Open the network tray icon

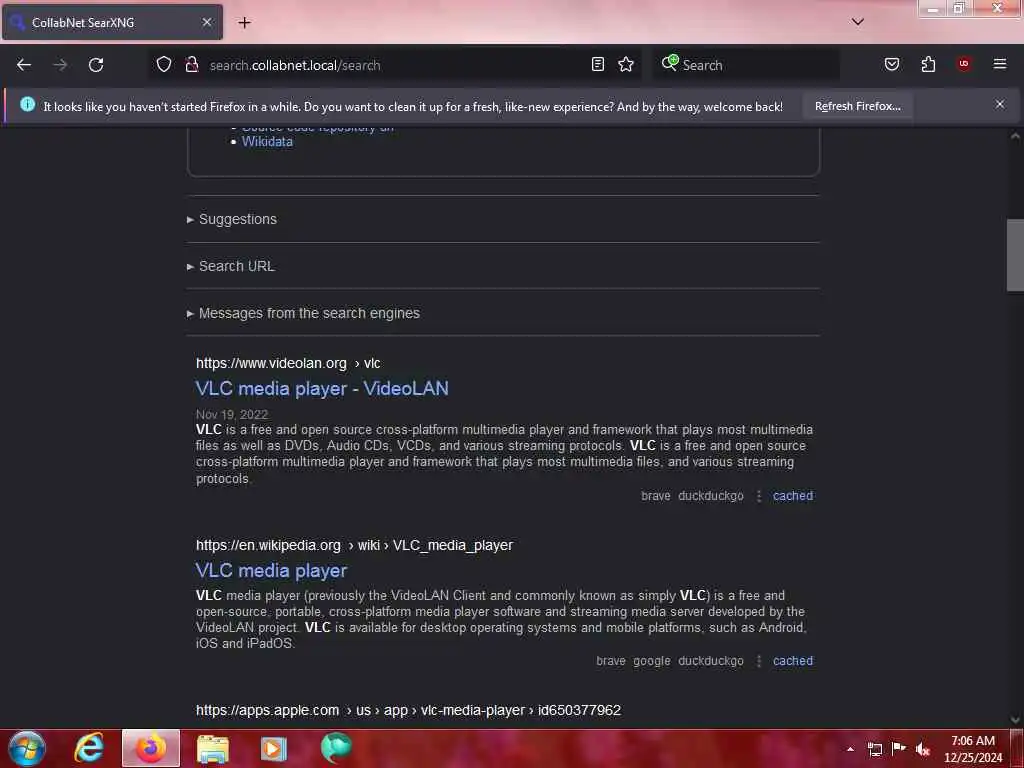(875, 749)
